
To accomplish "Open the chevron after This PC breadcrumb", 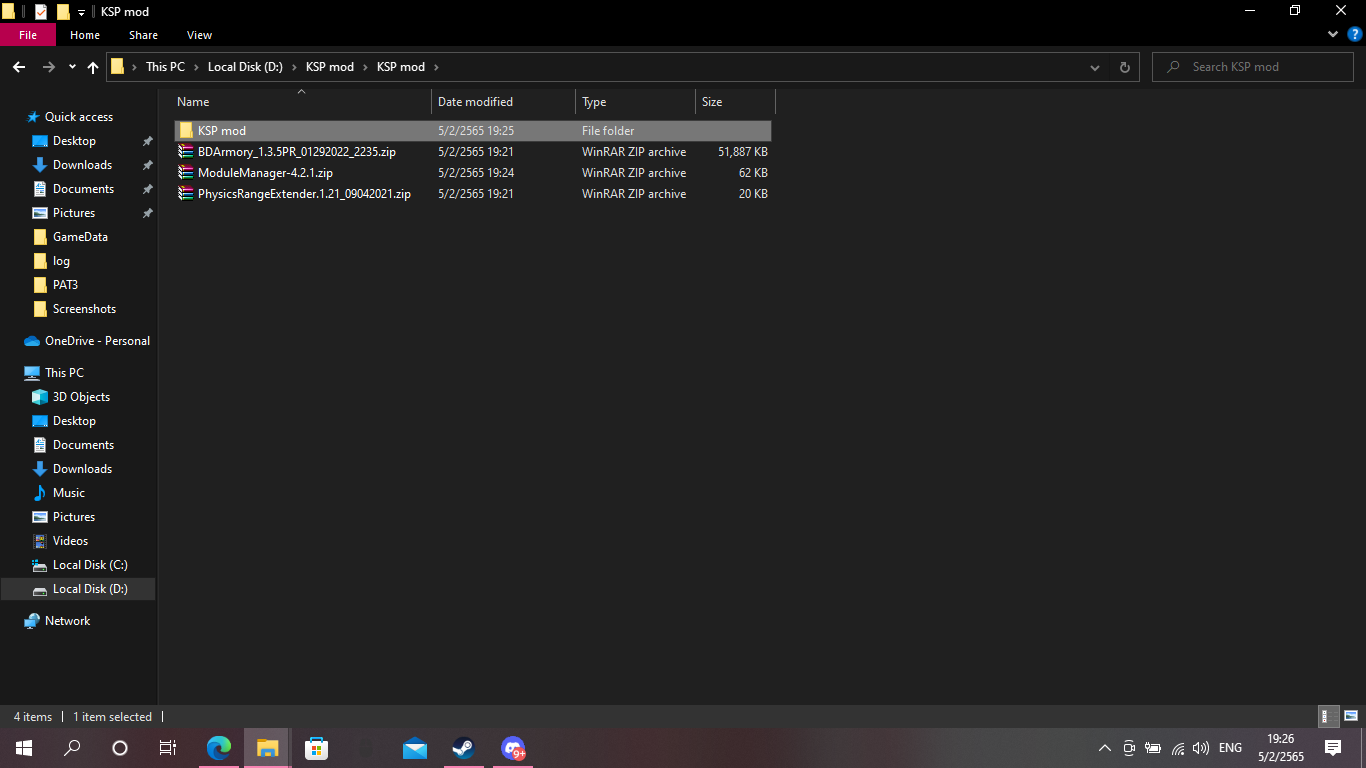I will [x=196, y=67].
